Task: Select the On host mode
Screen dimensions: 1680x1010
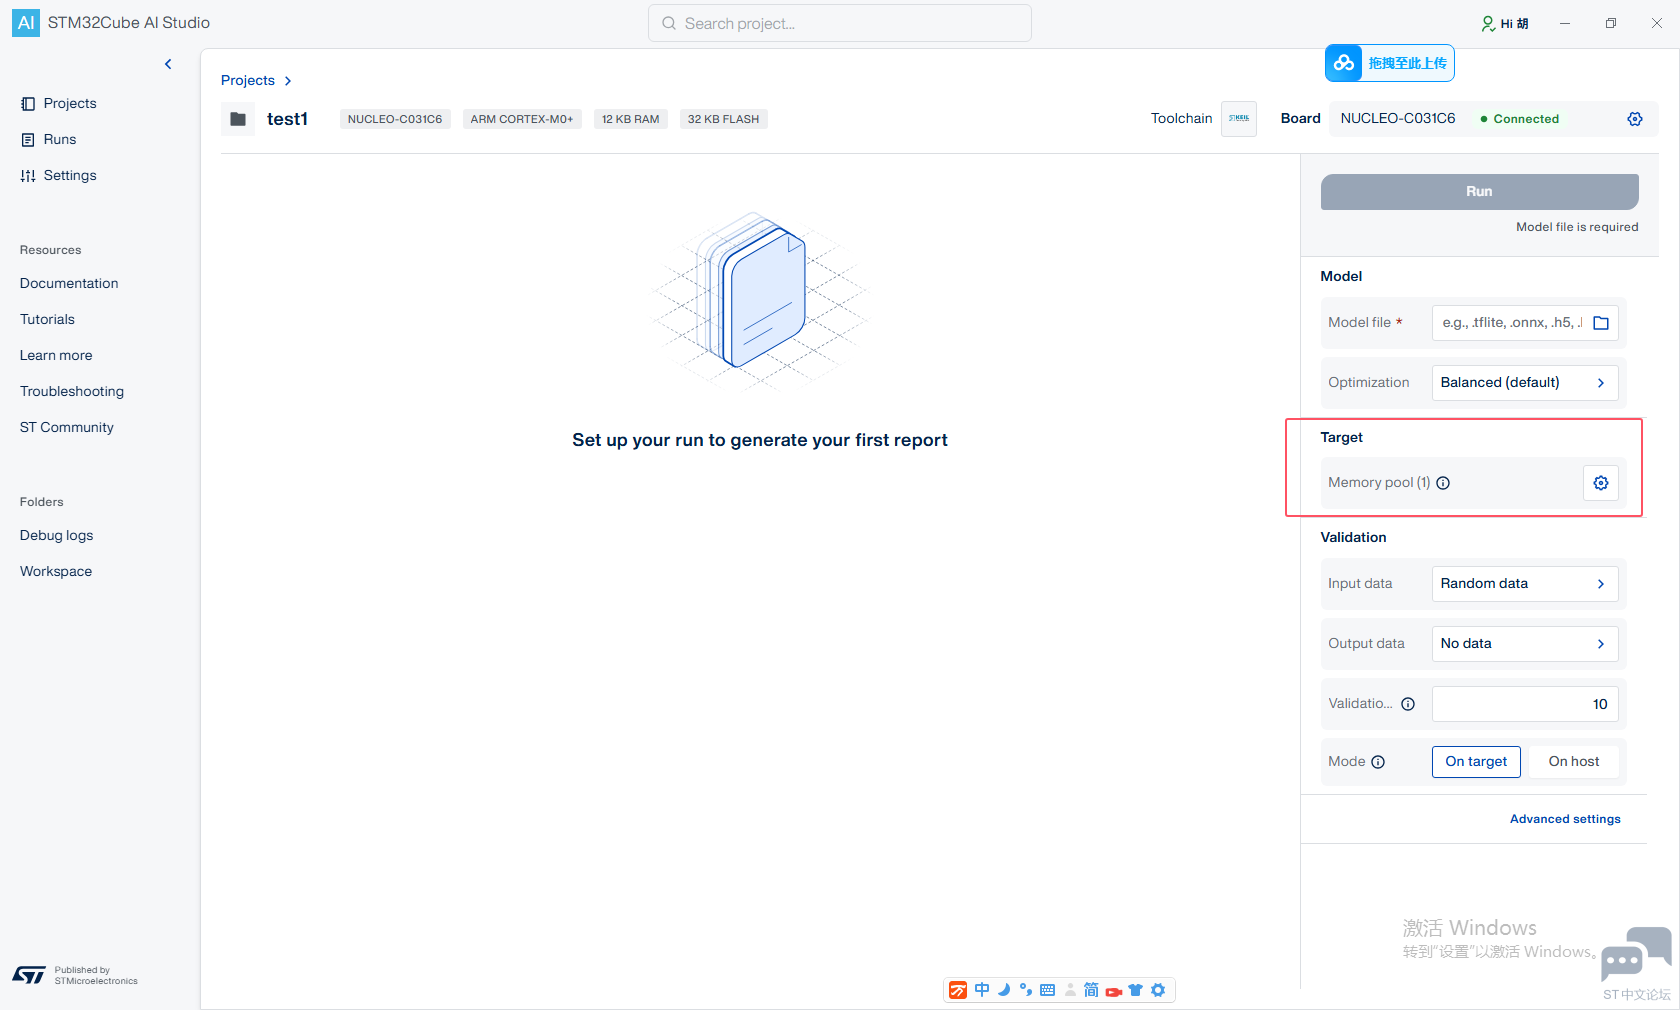Action: pos(1574,762)
